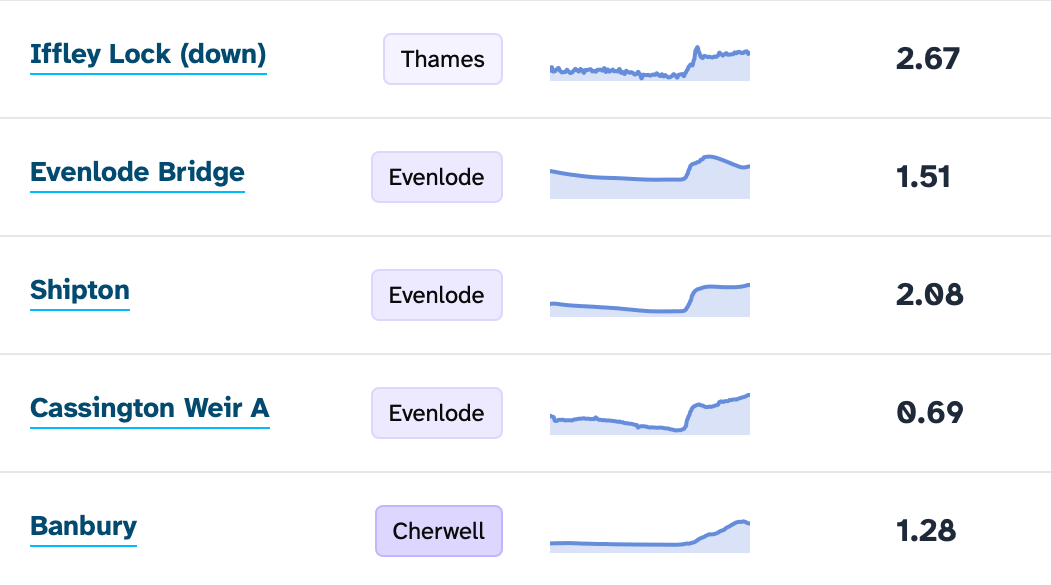The image size is (1051, 585).
Task: Click the Cassington Weir A sparkline chart
Action: pos(649,414)
